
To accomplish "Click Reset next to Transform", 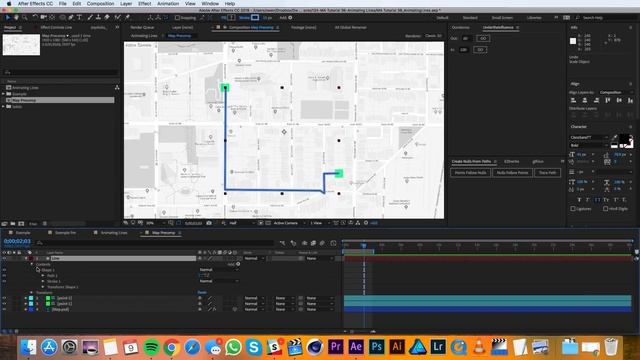I will 202,292.
